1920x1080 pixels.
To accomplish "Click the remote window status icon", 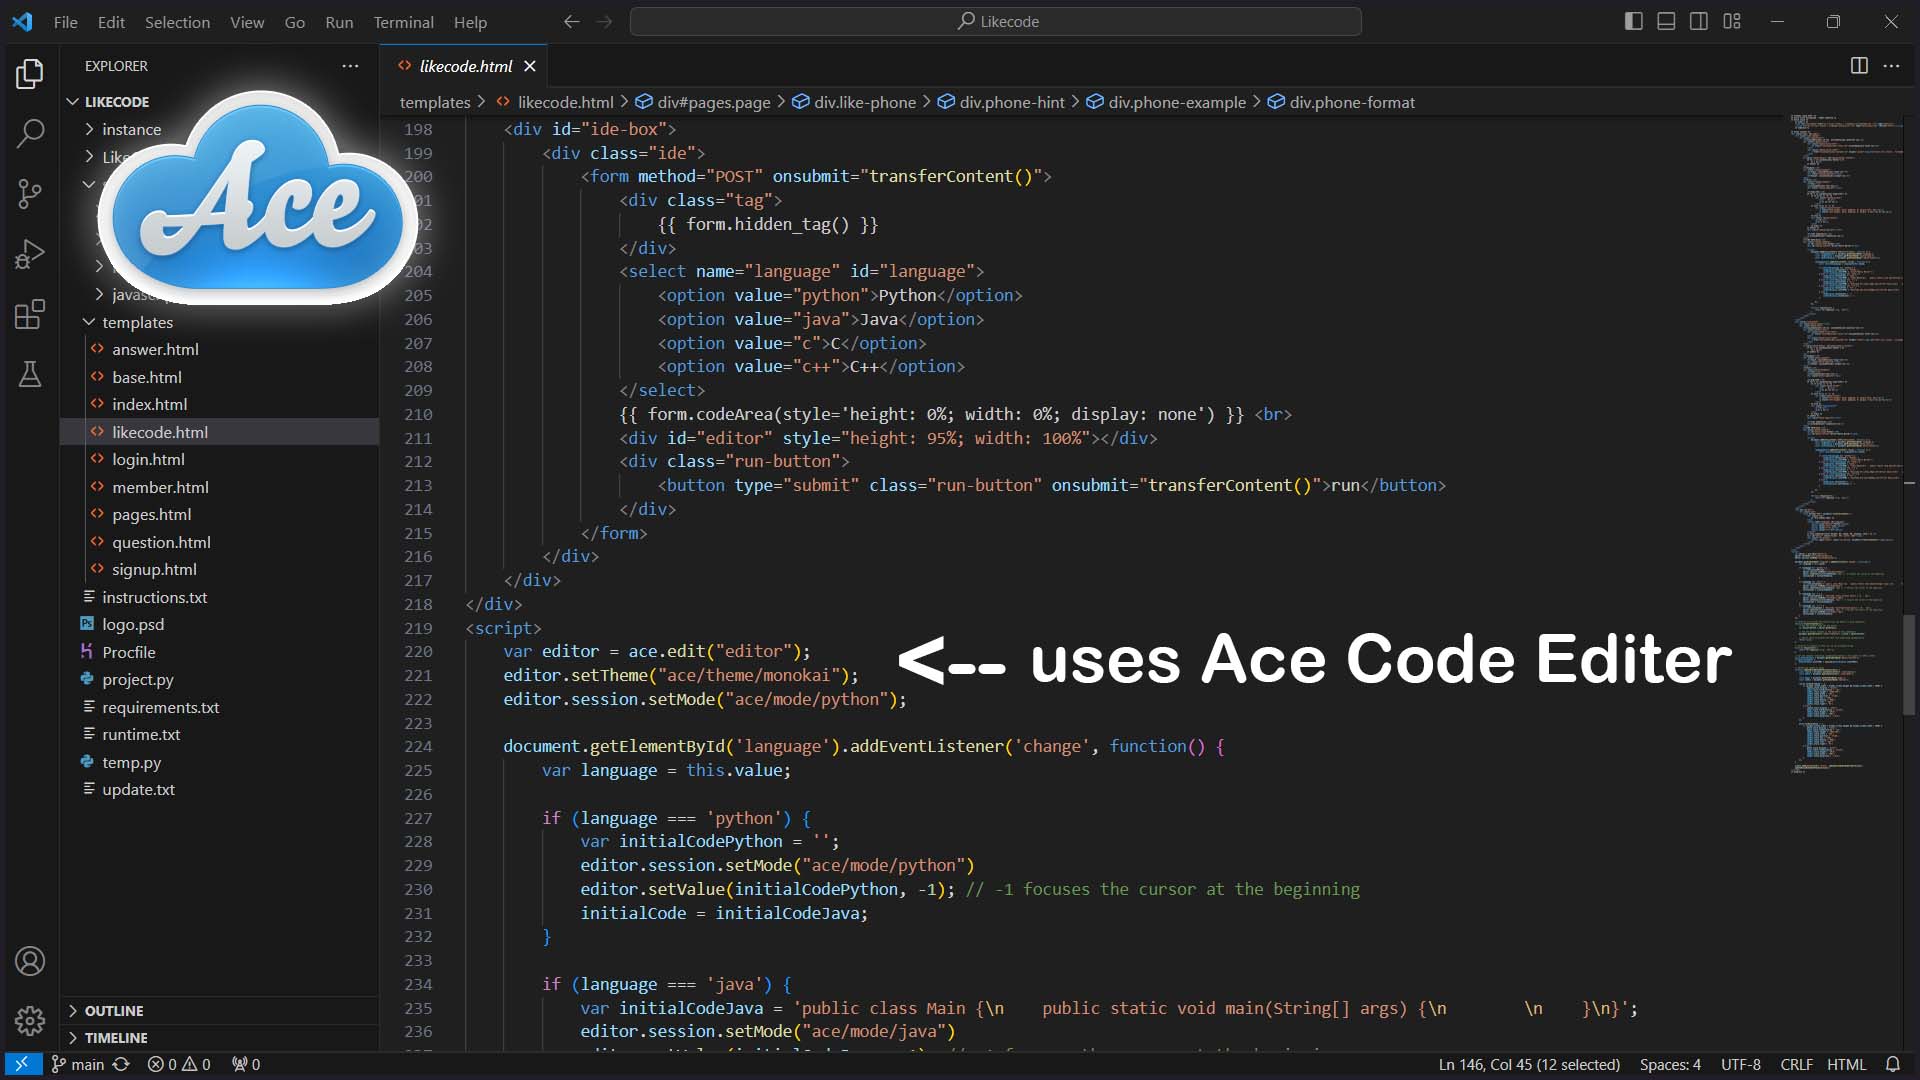I will [21, 1064].
